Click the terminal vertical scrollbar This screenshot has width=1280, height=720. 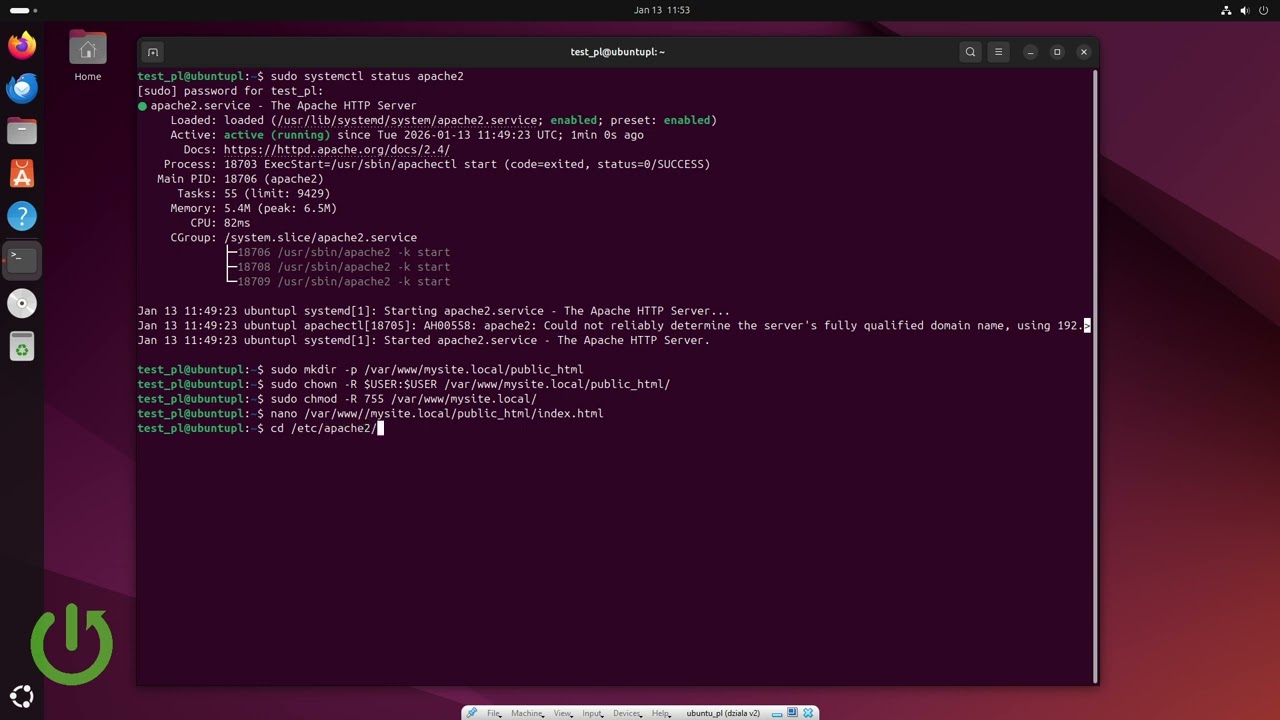point(1095,375)
